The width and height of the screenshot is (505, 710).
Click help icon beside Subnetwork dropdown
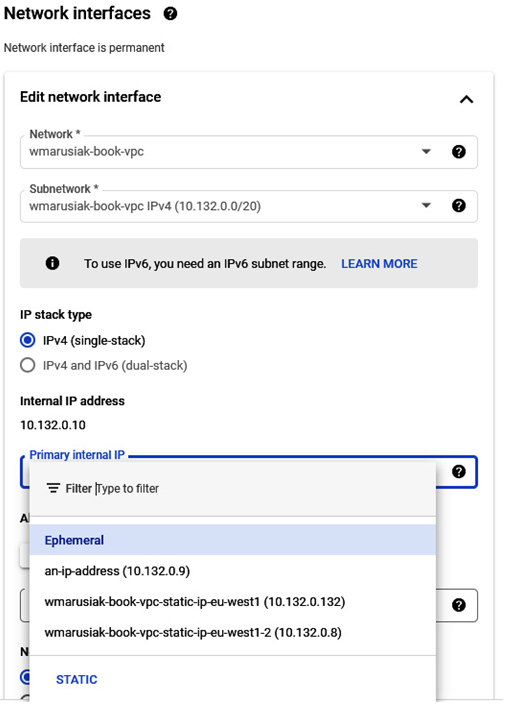459,206
